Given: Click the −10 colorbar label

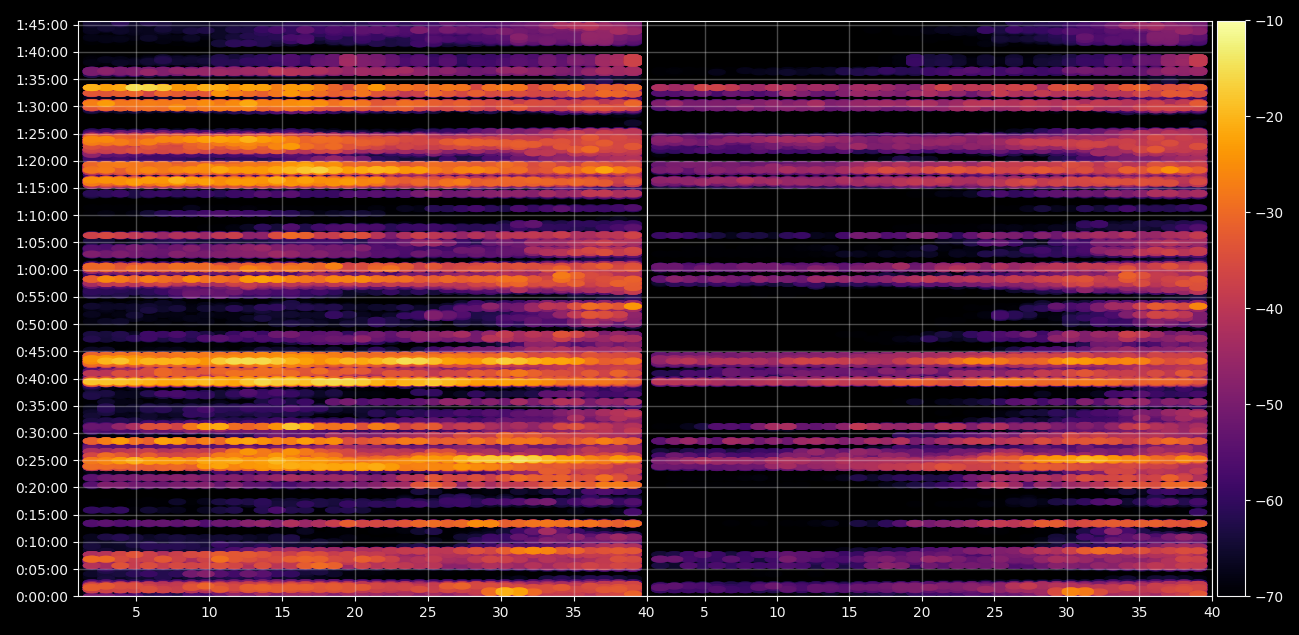Looking at the screenshot, I should pyautogui.click(x=1269, y=21).
